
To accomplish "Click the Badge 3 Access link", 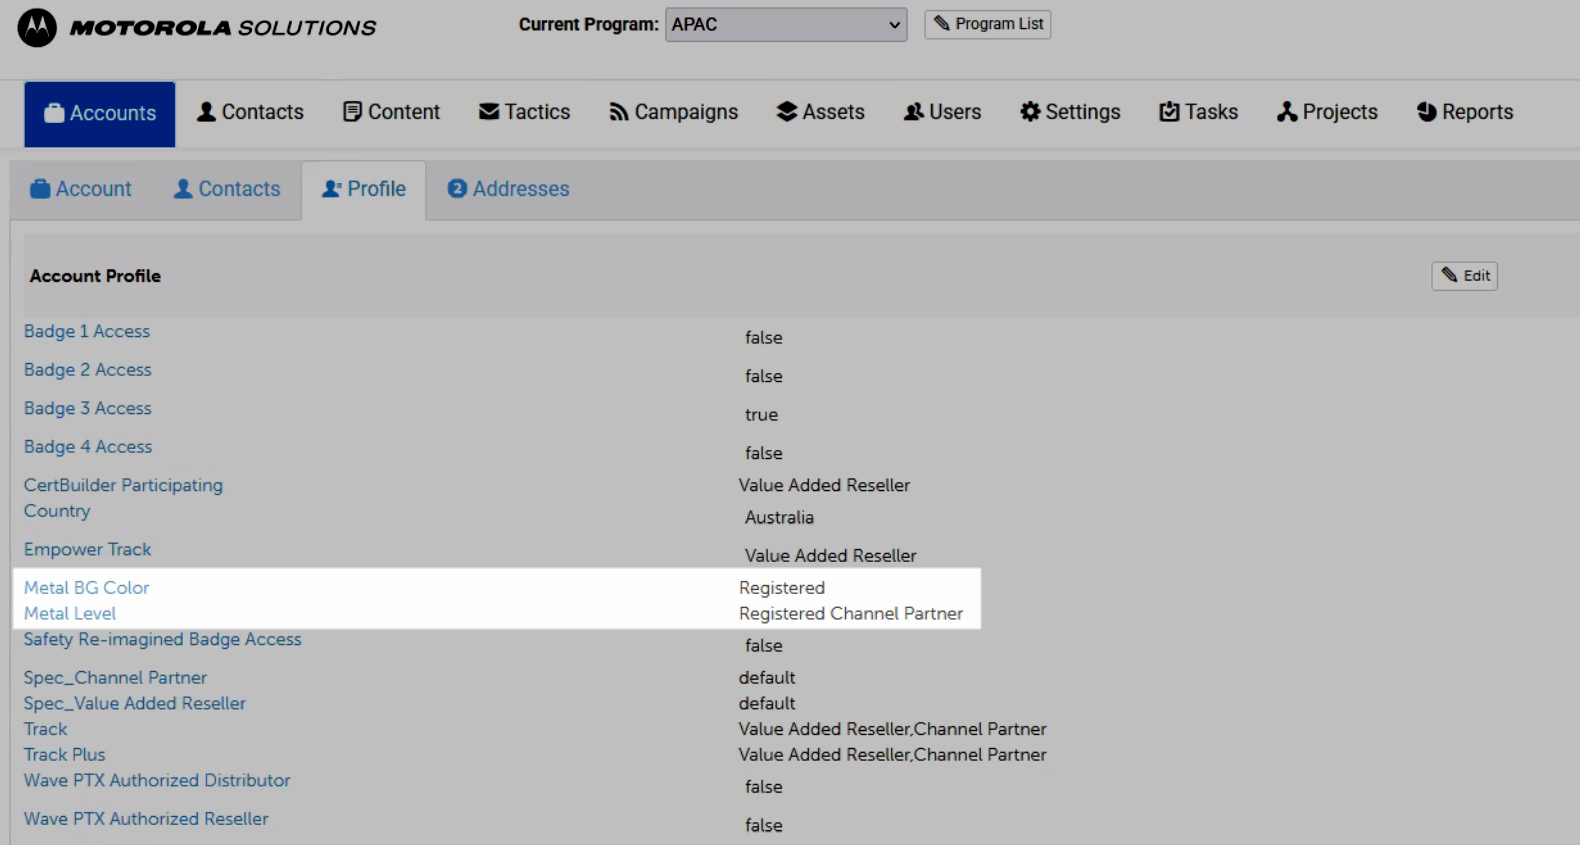I will (x=88, y=408).
